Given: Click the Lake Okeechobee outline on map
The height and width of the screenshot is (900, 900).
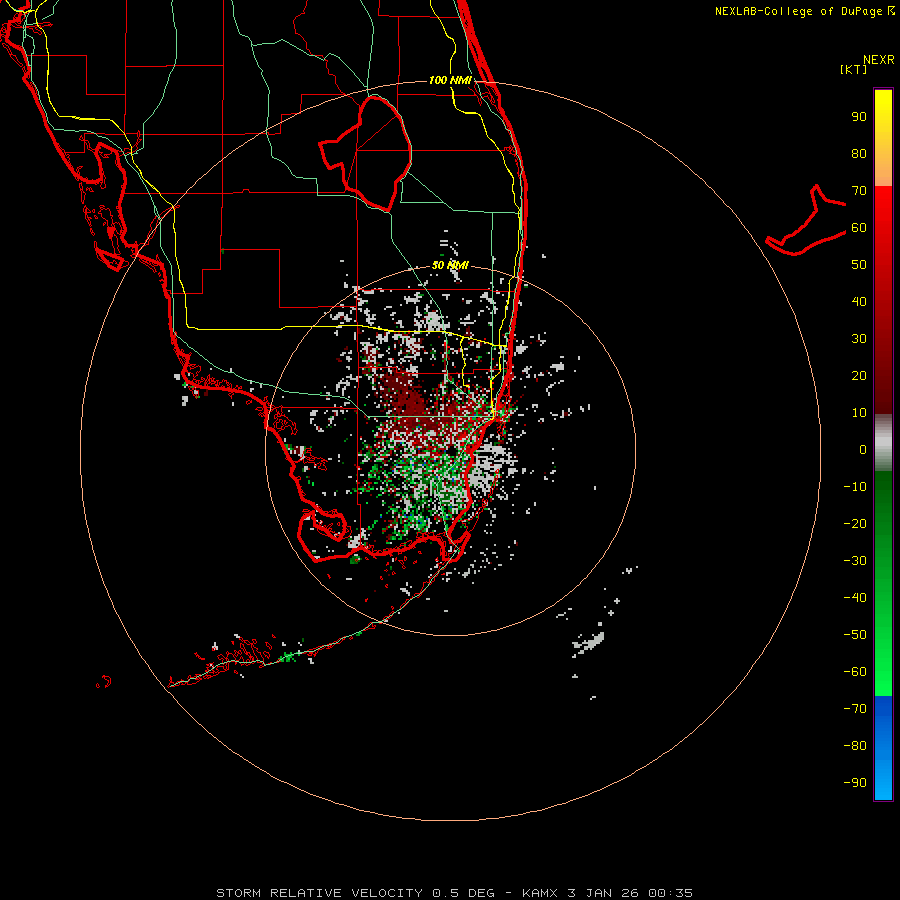Looking at the screenshot, I should tap(366, 153).
